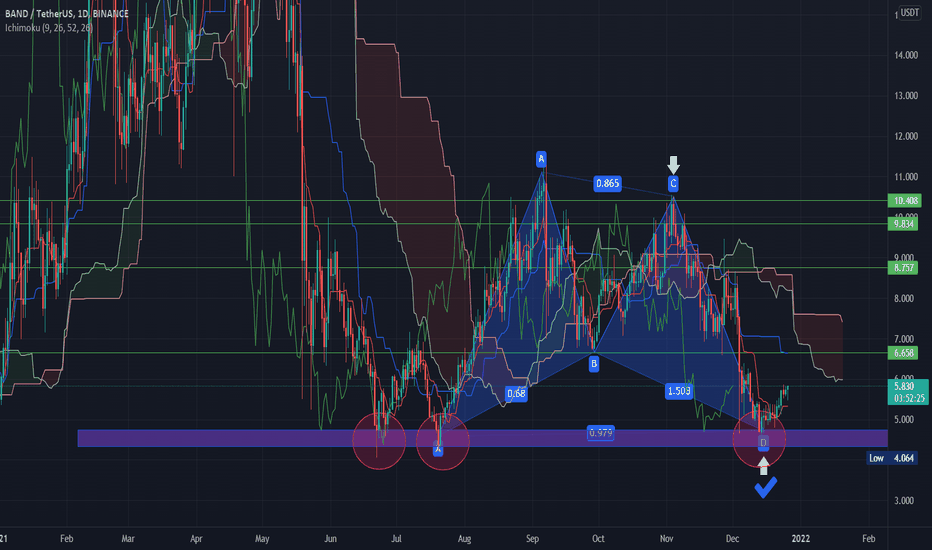Click the Mar label on time axis
The height and width of the screenshot is (550, 932).
pyautogui.click(x=128, y=539)
